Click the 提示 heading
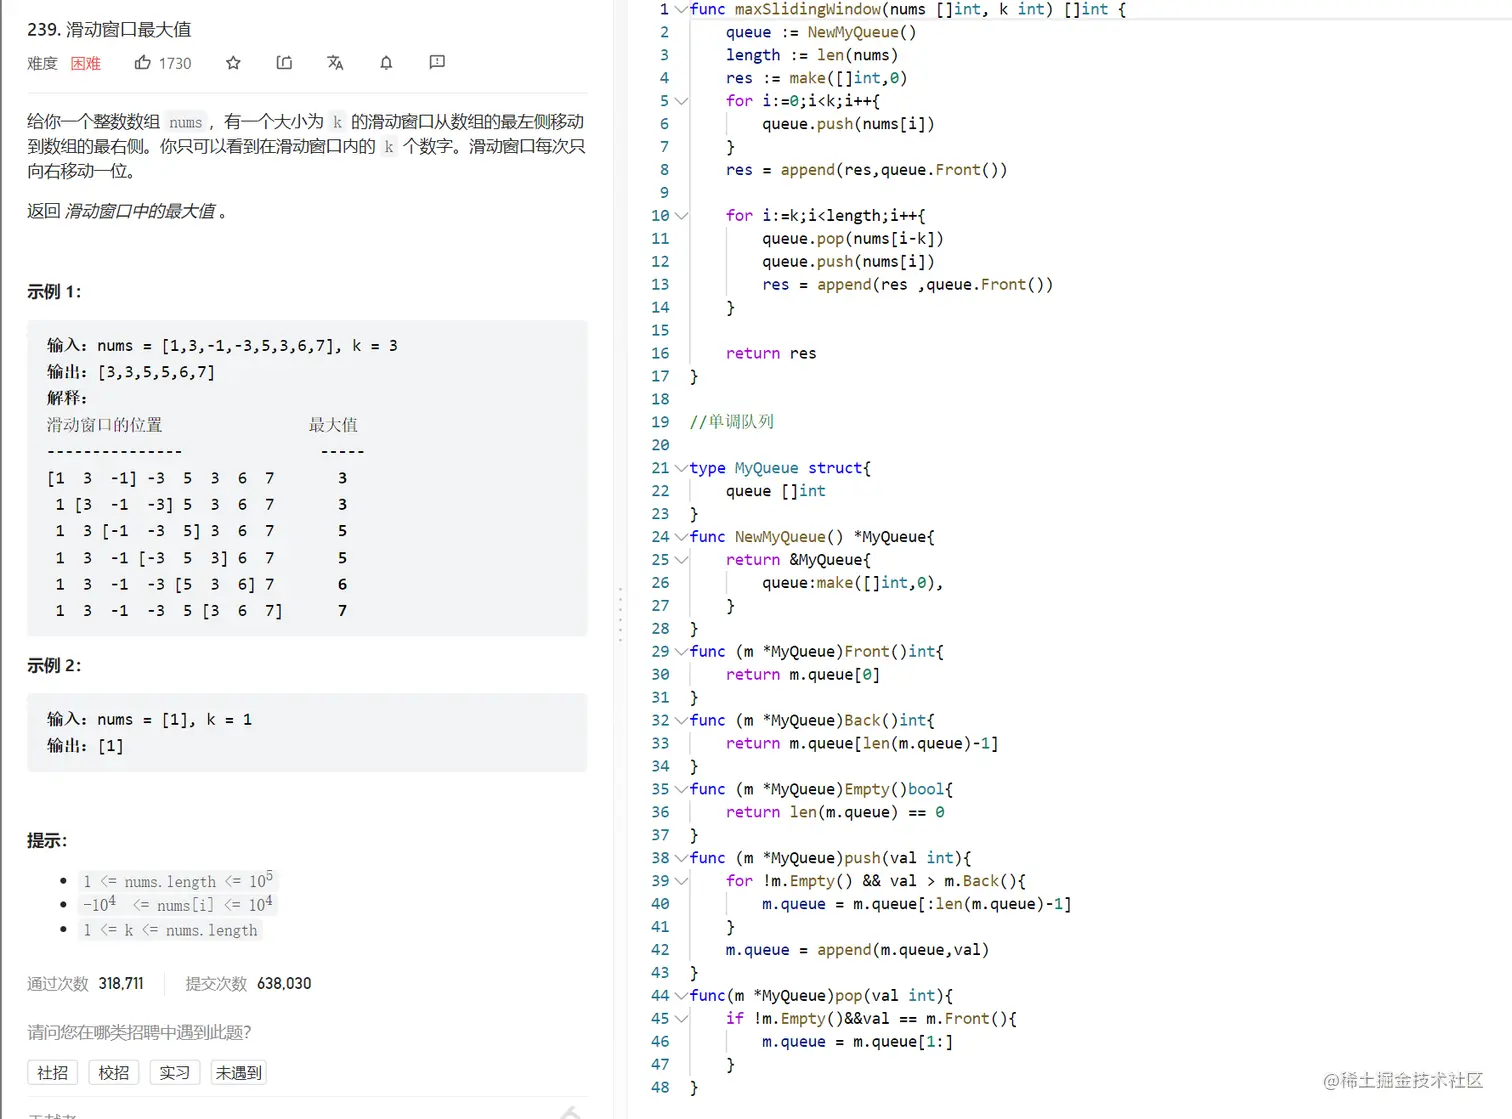The image size is (1512, 1119). 47,841
